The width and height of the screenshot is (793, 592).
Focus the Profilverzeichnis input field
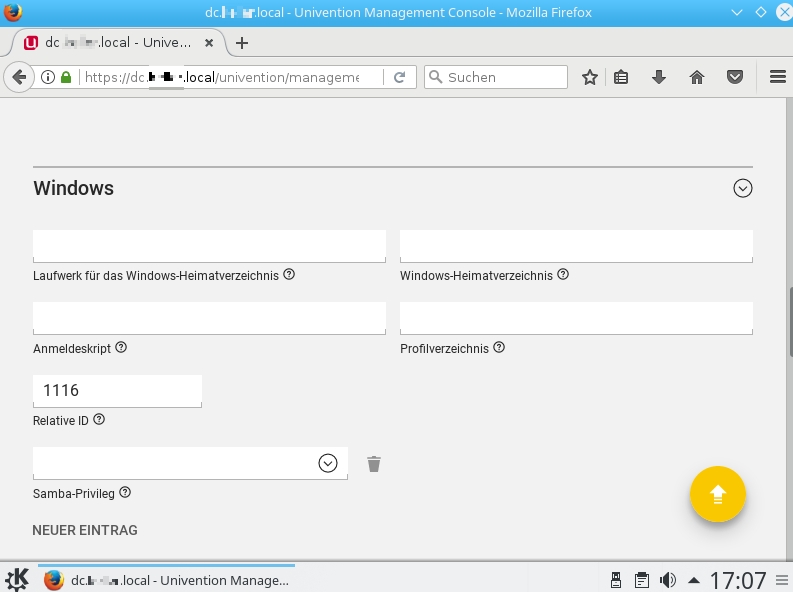pyautogui.click(x=576, y=318)
